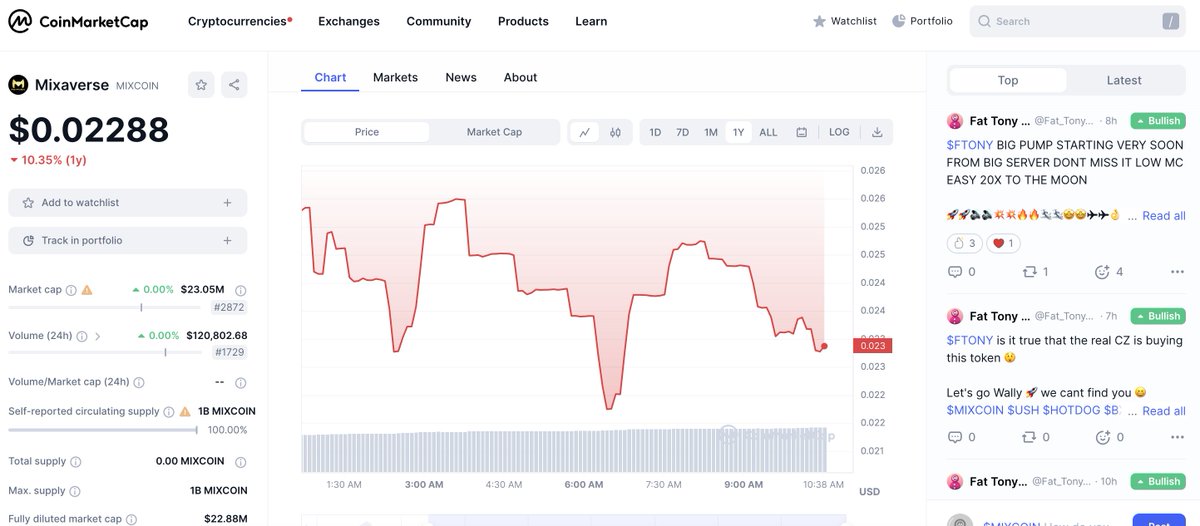This screenshot has width=1200, height=526.
Task: Open Learn menu
Action: pos(591,21)
